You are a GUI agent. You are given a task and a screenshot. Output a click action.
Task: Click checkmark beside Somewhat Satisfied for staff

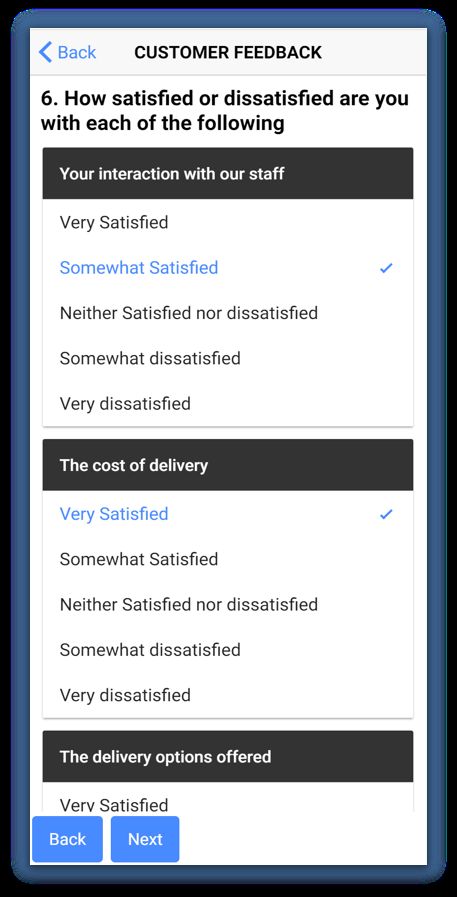coord(387,267)
